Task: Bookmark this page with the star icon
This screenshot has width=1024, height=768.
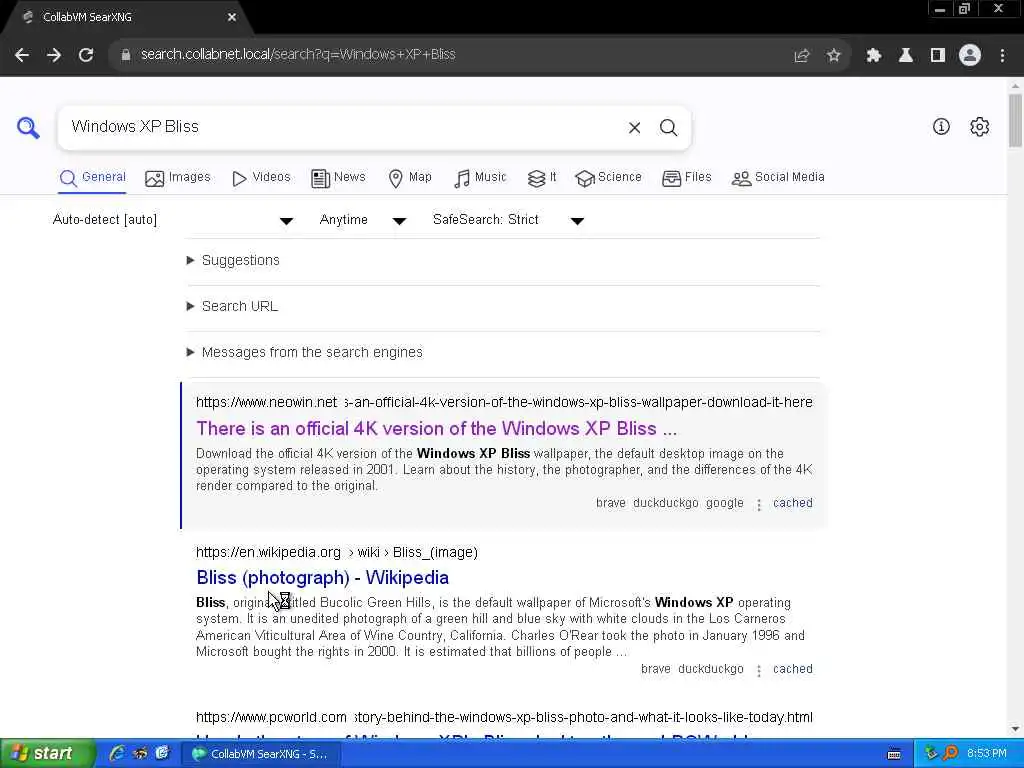Action: [x=833, y=56]
